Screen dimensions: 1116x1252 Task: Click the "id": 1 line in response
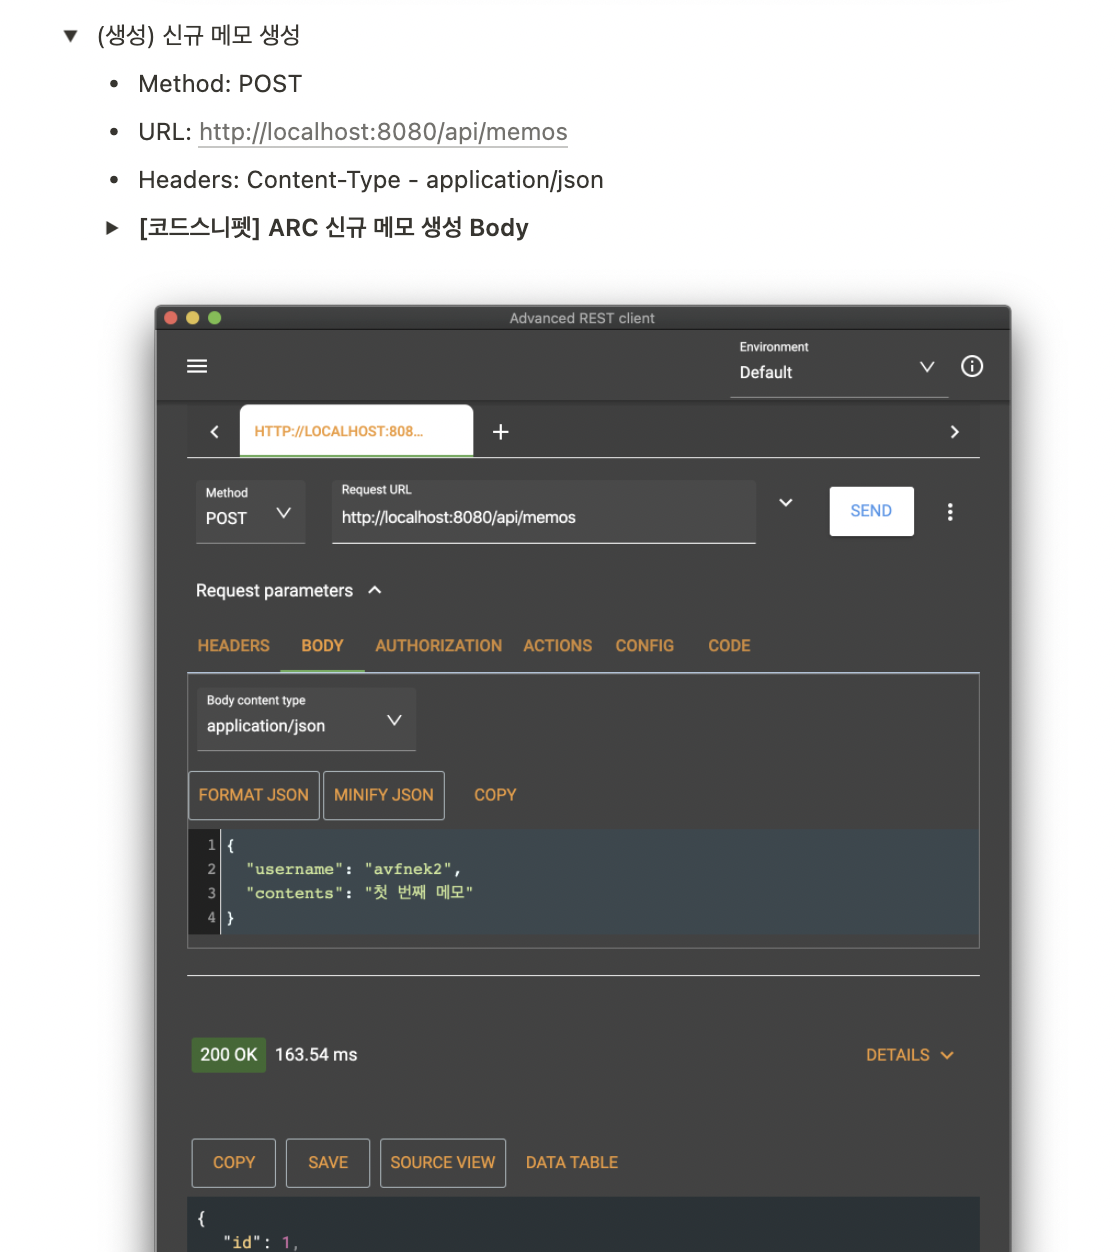pos(260,1242)
